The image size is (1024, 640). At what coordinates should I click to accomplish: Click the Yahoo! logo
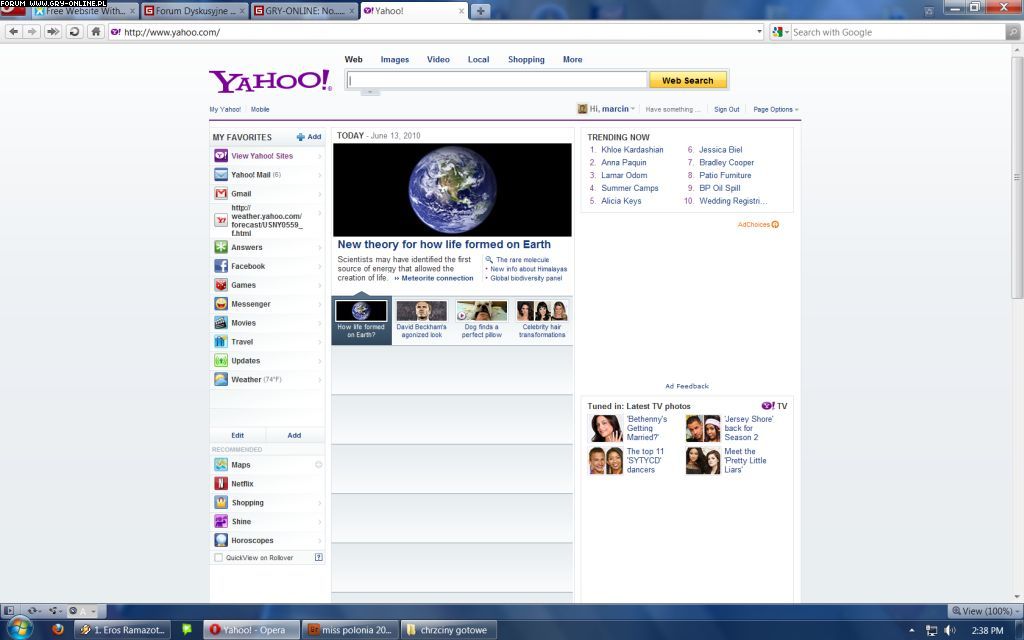pos(270,81)
